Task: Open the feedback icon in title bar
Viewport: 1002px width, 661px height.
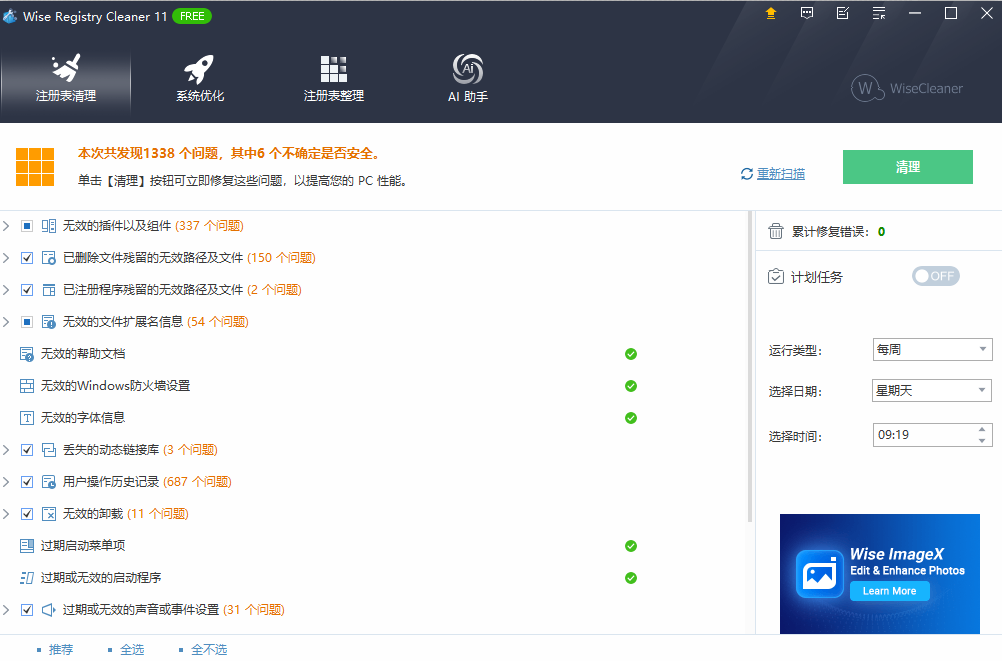Action: 806,14
